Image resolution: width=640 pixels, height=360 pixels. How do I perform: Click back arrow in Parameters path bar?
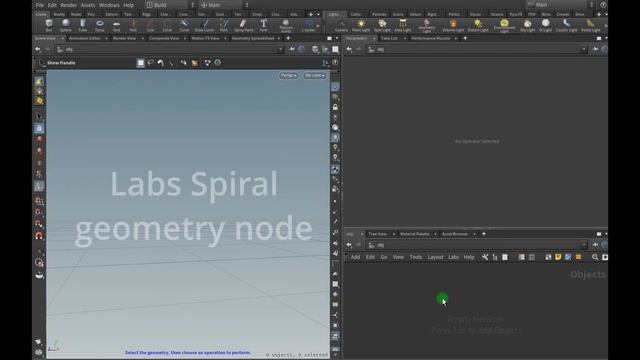point(349,49)
